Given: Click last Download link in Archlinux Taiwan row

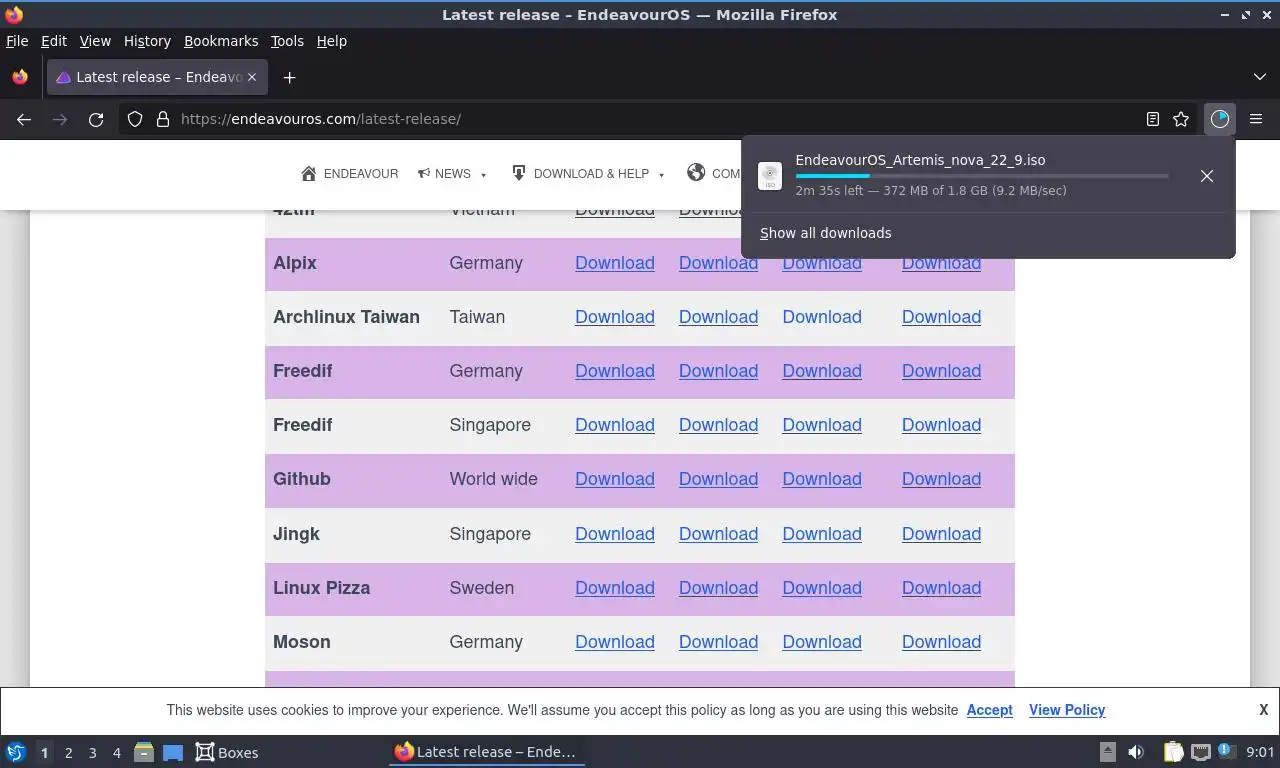Looking at the screenshot, I should click(x=941, y=317).
